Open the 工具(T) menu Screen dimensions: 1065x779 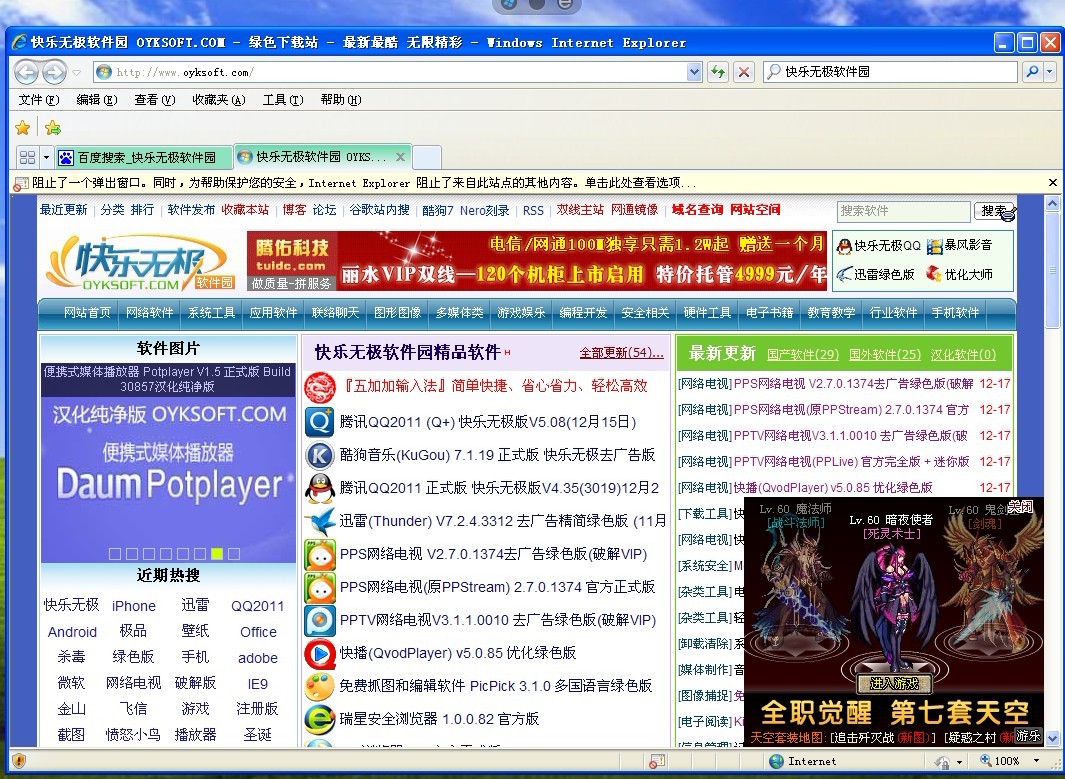pos(282,99)
